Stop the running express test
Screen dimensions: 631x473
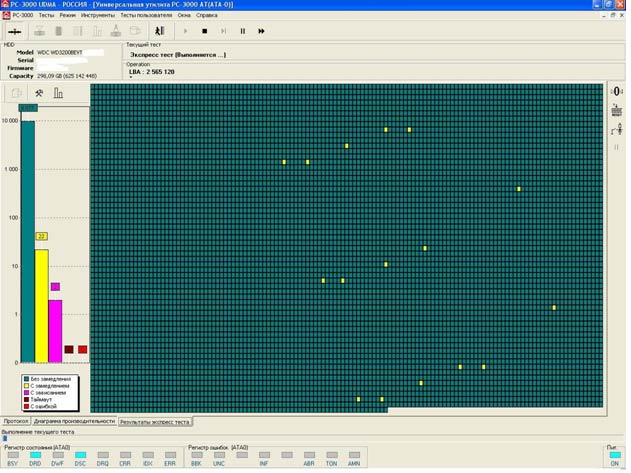[x=204, y=31]
